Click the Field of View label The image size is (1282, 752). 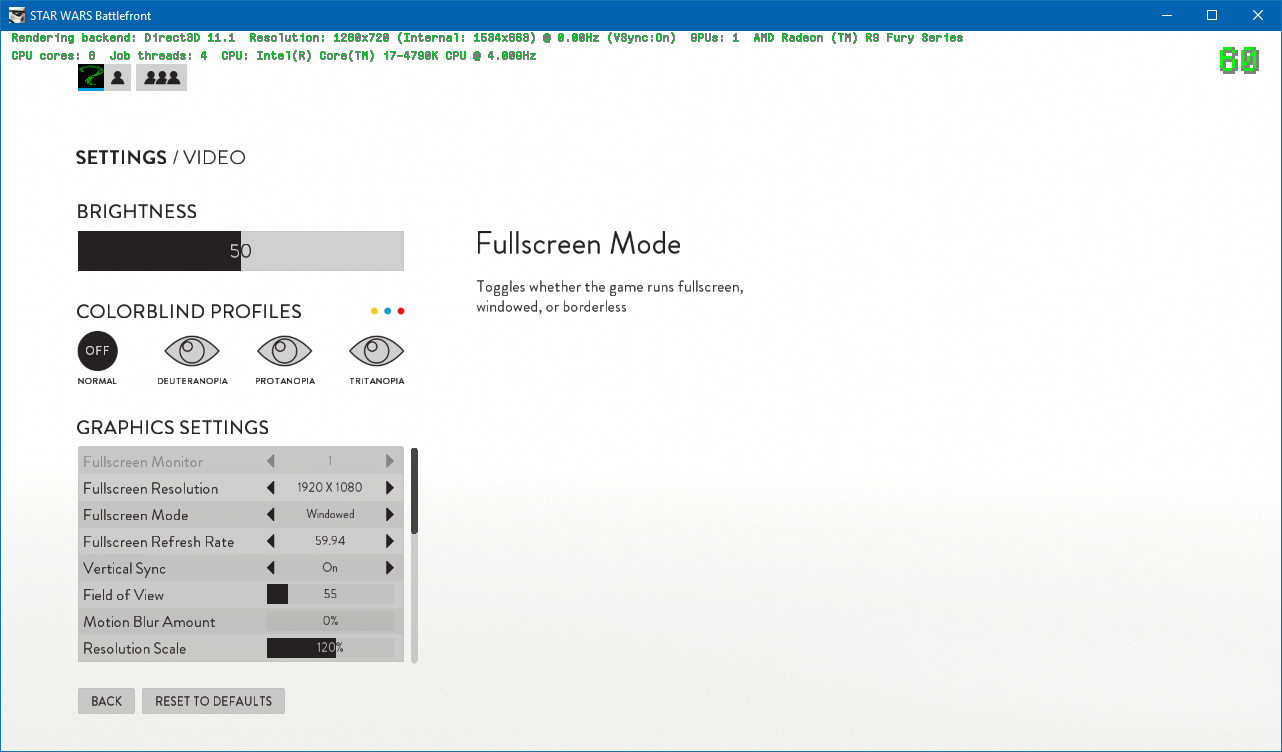pos(123,595)
